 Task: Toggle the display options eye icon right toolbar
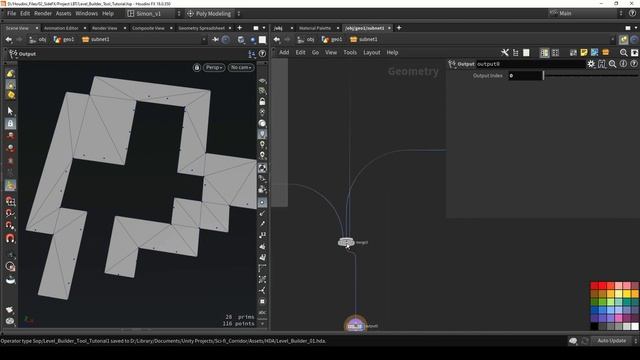262,81
